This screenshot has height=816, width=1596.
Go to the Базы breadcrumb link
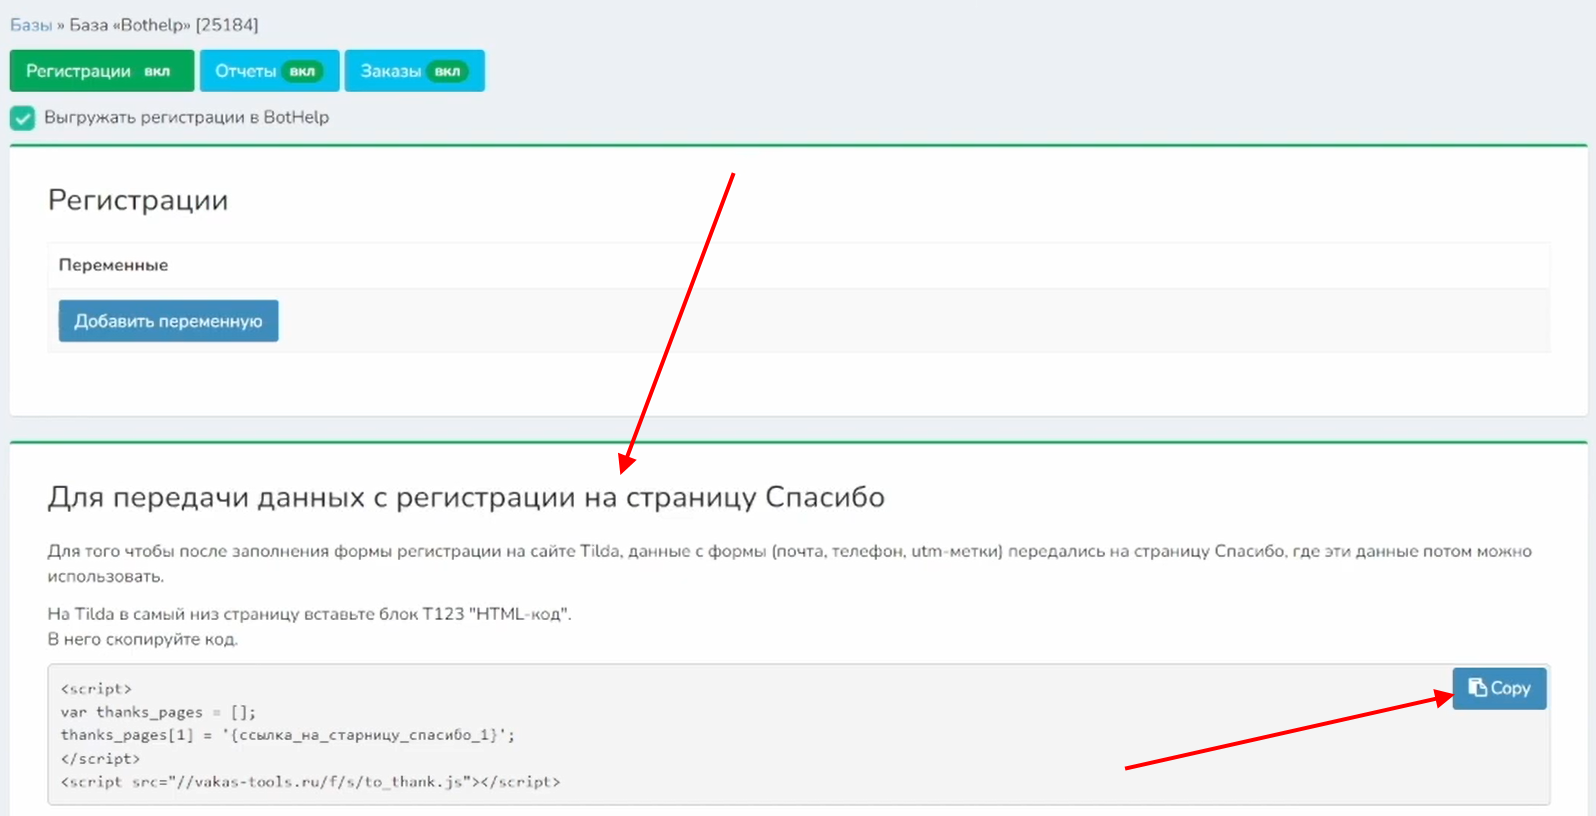[30, 25]
